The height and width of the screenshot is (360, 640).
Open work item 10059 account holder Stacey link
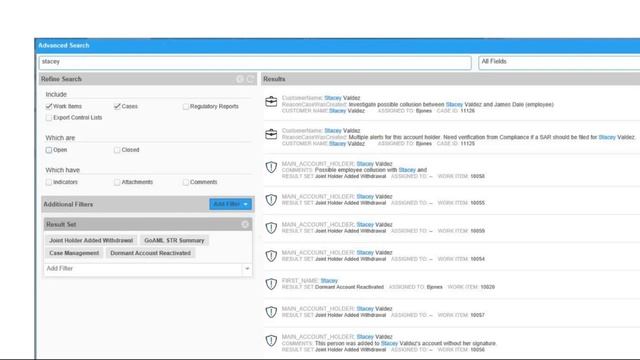[x=365, y=224]
